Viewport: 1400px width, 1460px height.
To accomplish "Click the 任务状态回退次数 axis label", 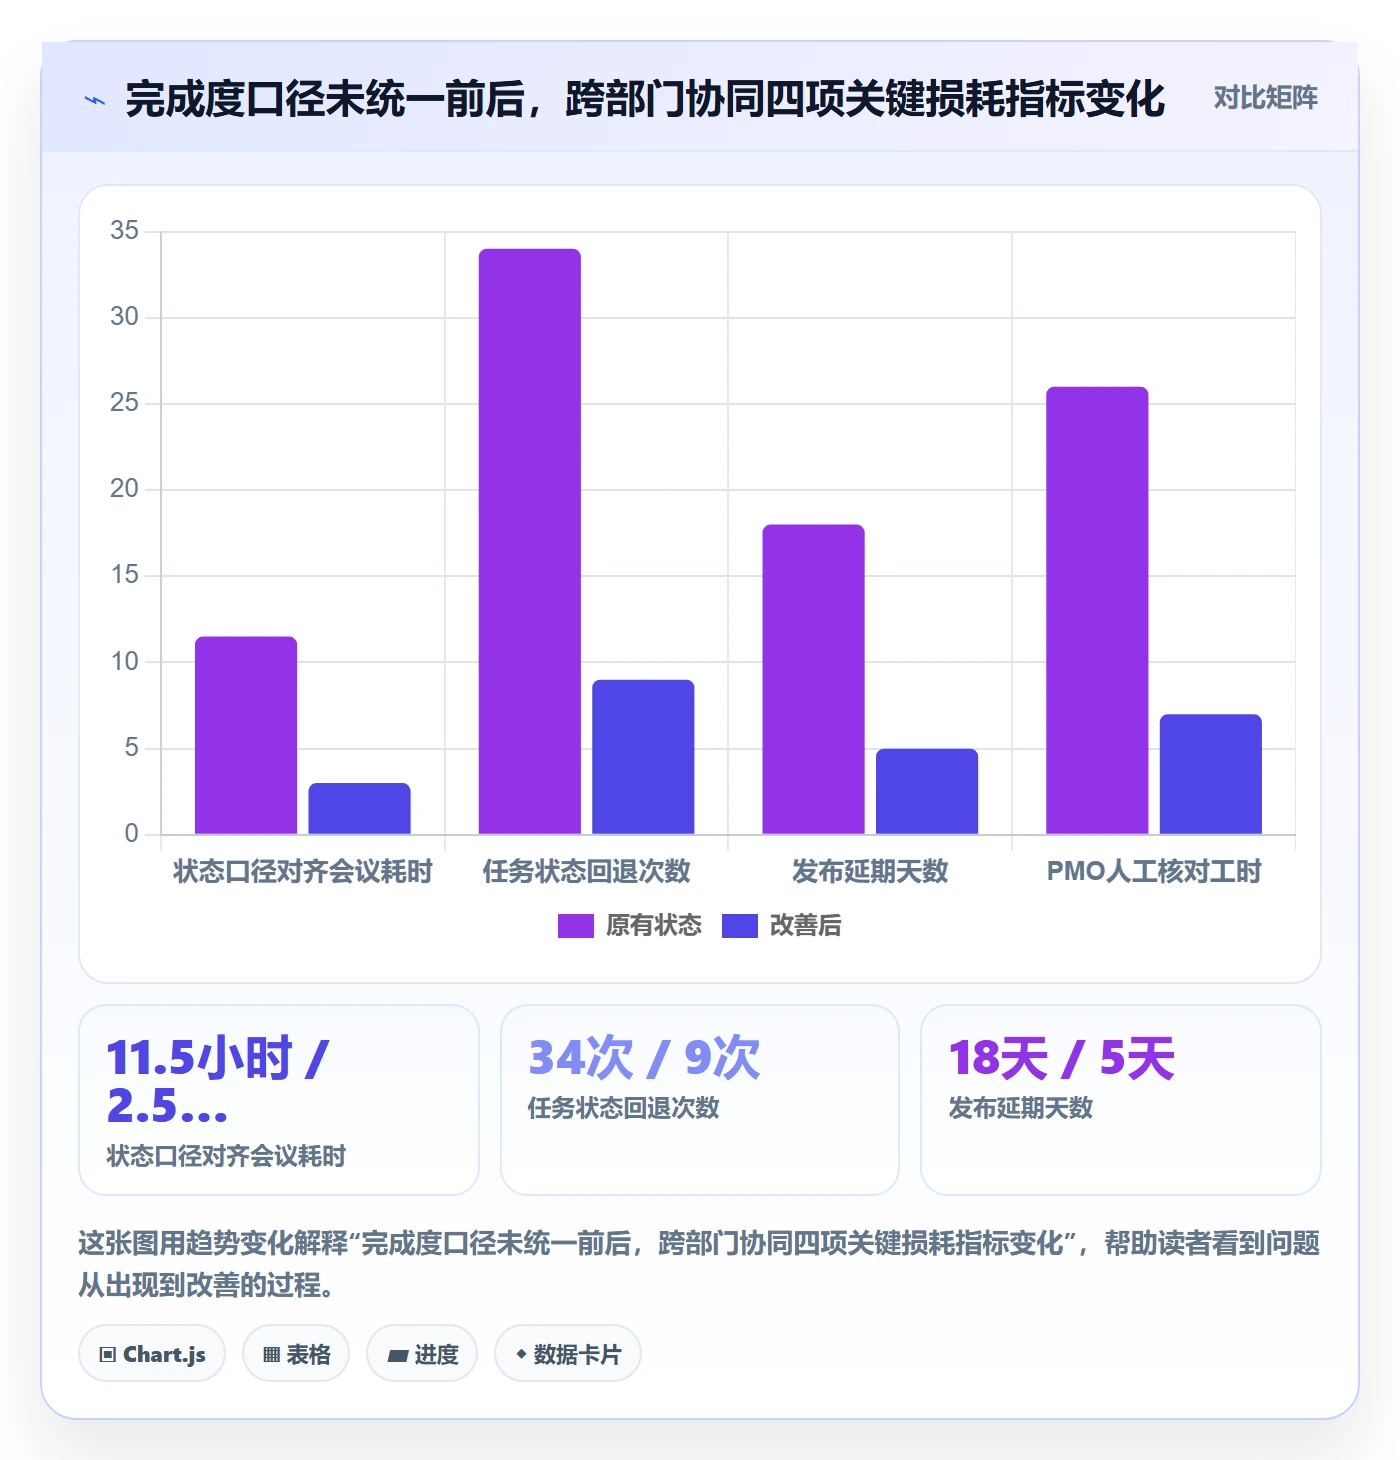I will (x=587, y=871).
